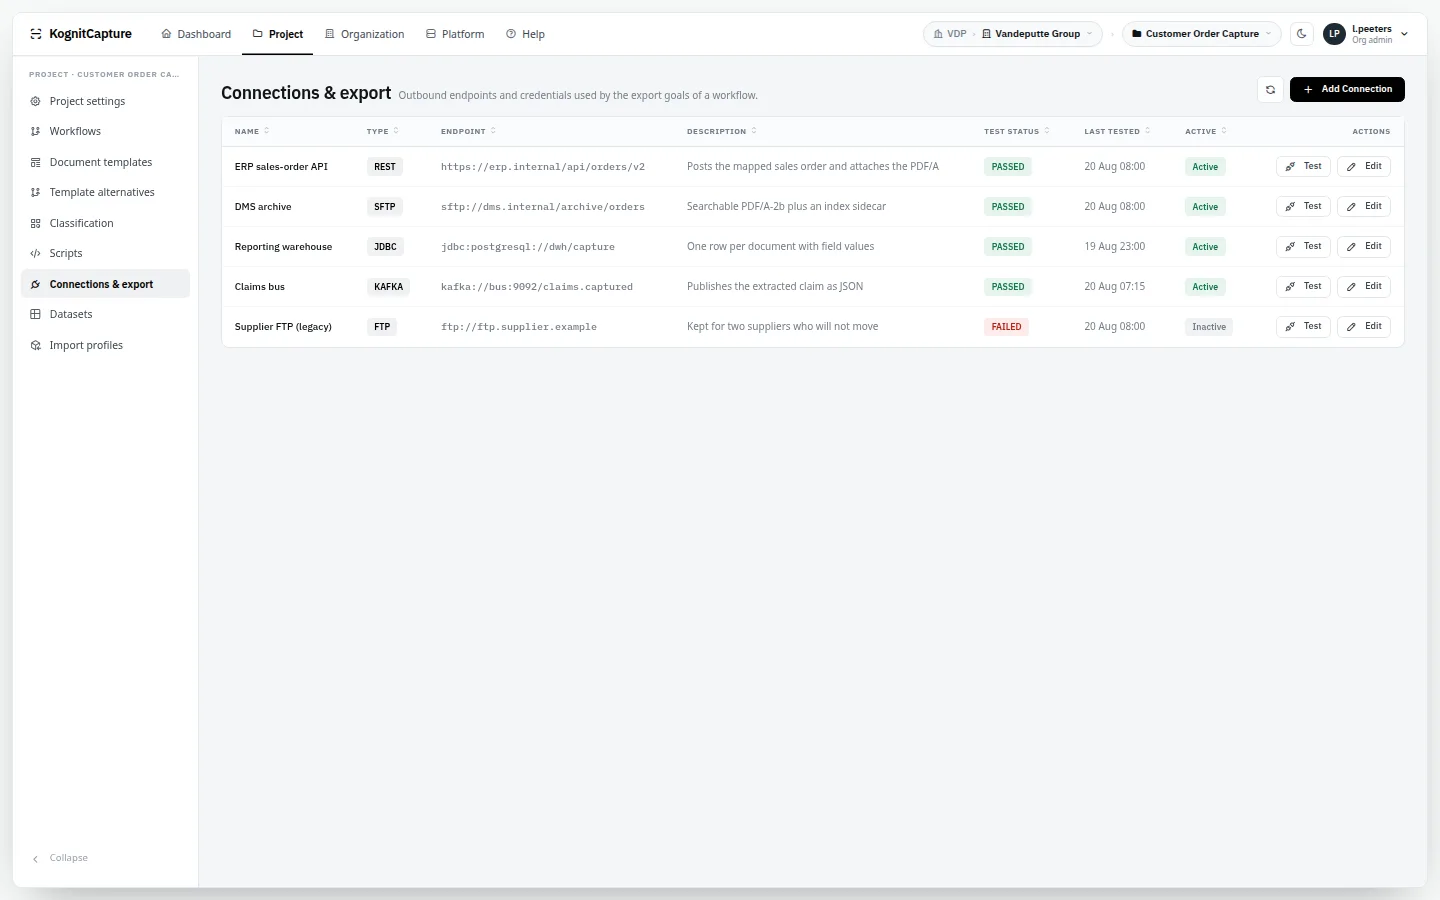Open Datasets from the sidebar
The image size is (1440, 900).
click(x=105, y=314)
